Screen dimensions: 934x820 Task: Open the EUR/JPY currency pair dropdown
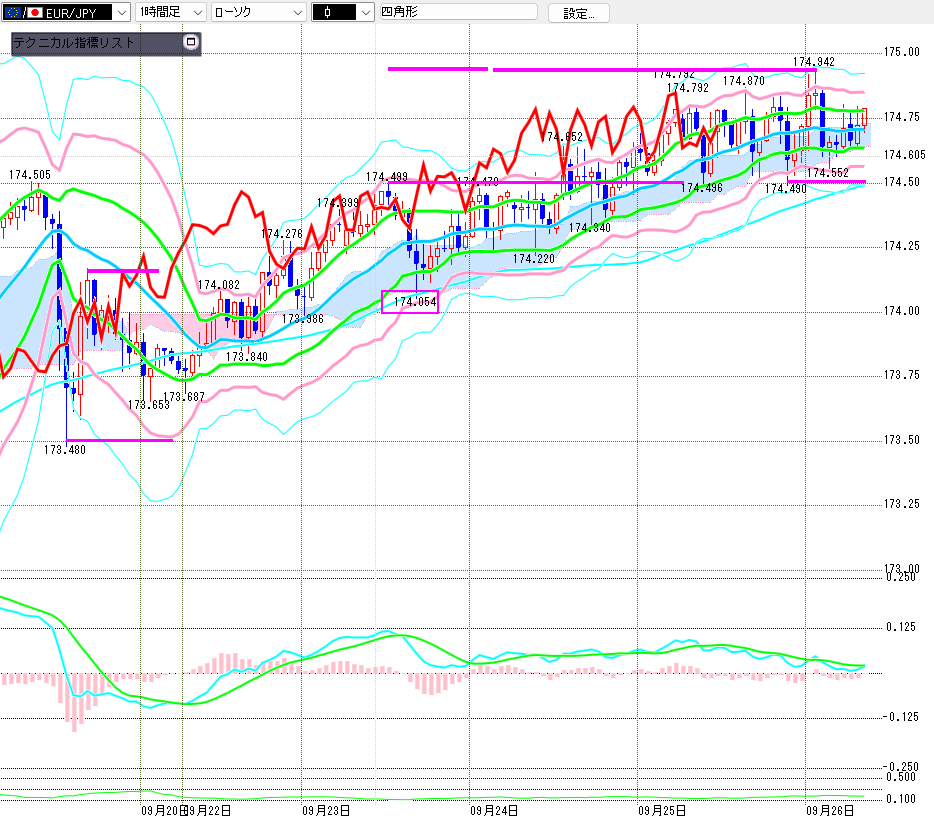point(120,13)
